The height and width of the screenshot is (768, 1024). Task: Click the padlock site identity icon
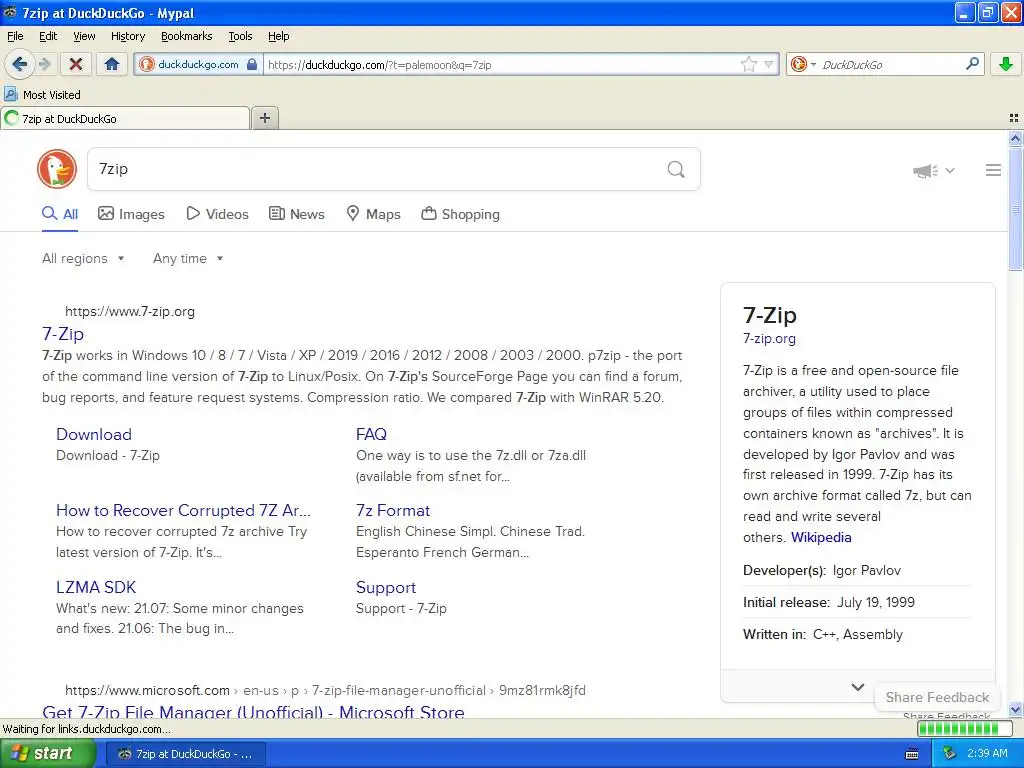click(252, 64)
